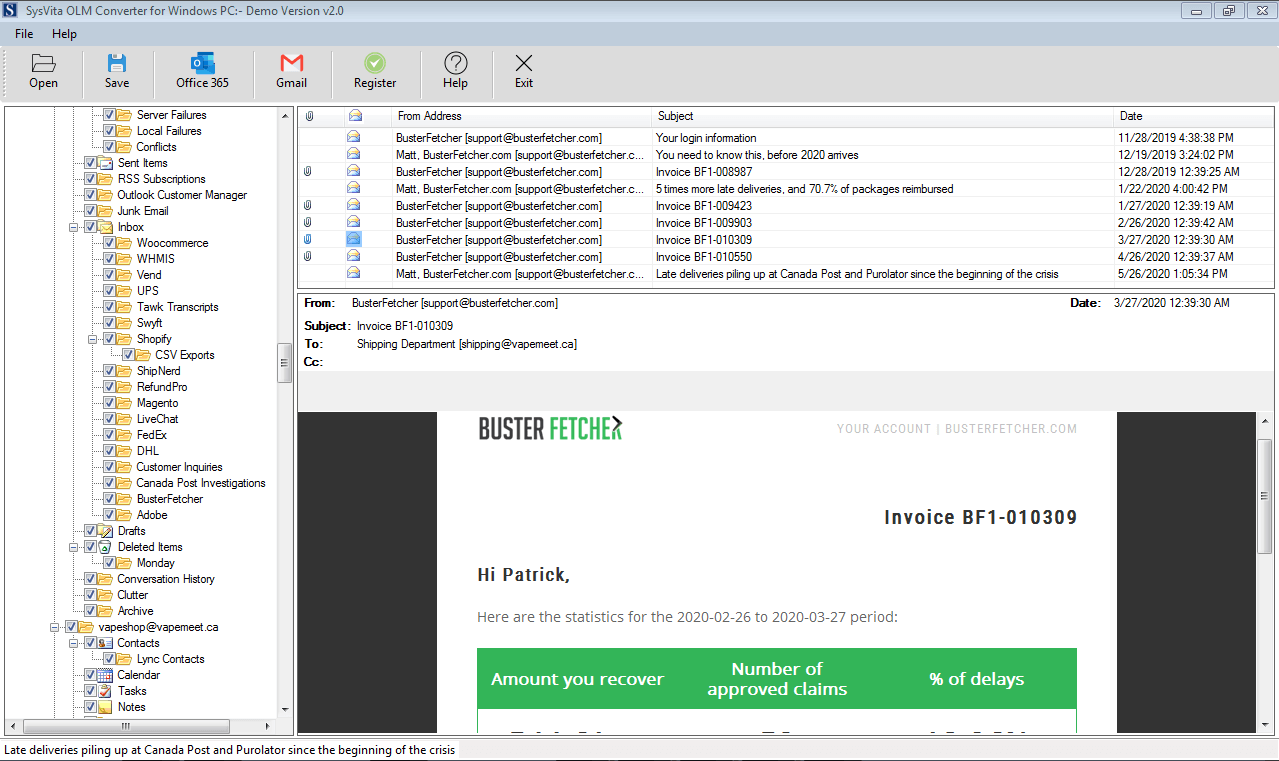Toggle the Junk Email folder checkbox

point(90,211)
